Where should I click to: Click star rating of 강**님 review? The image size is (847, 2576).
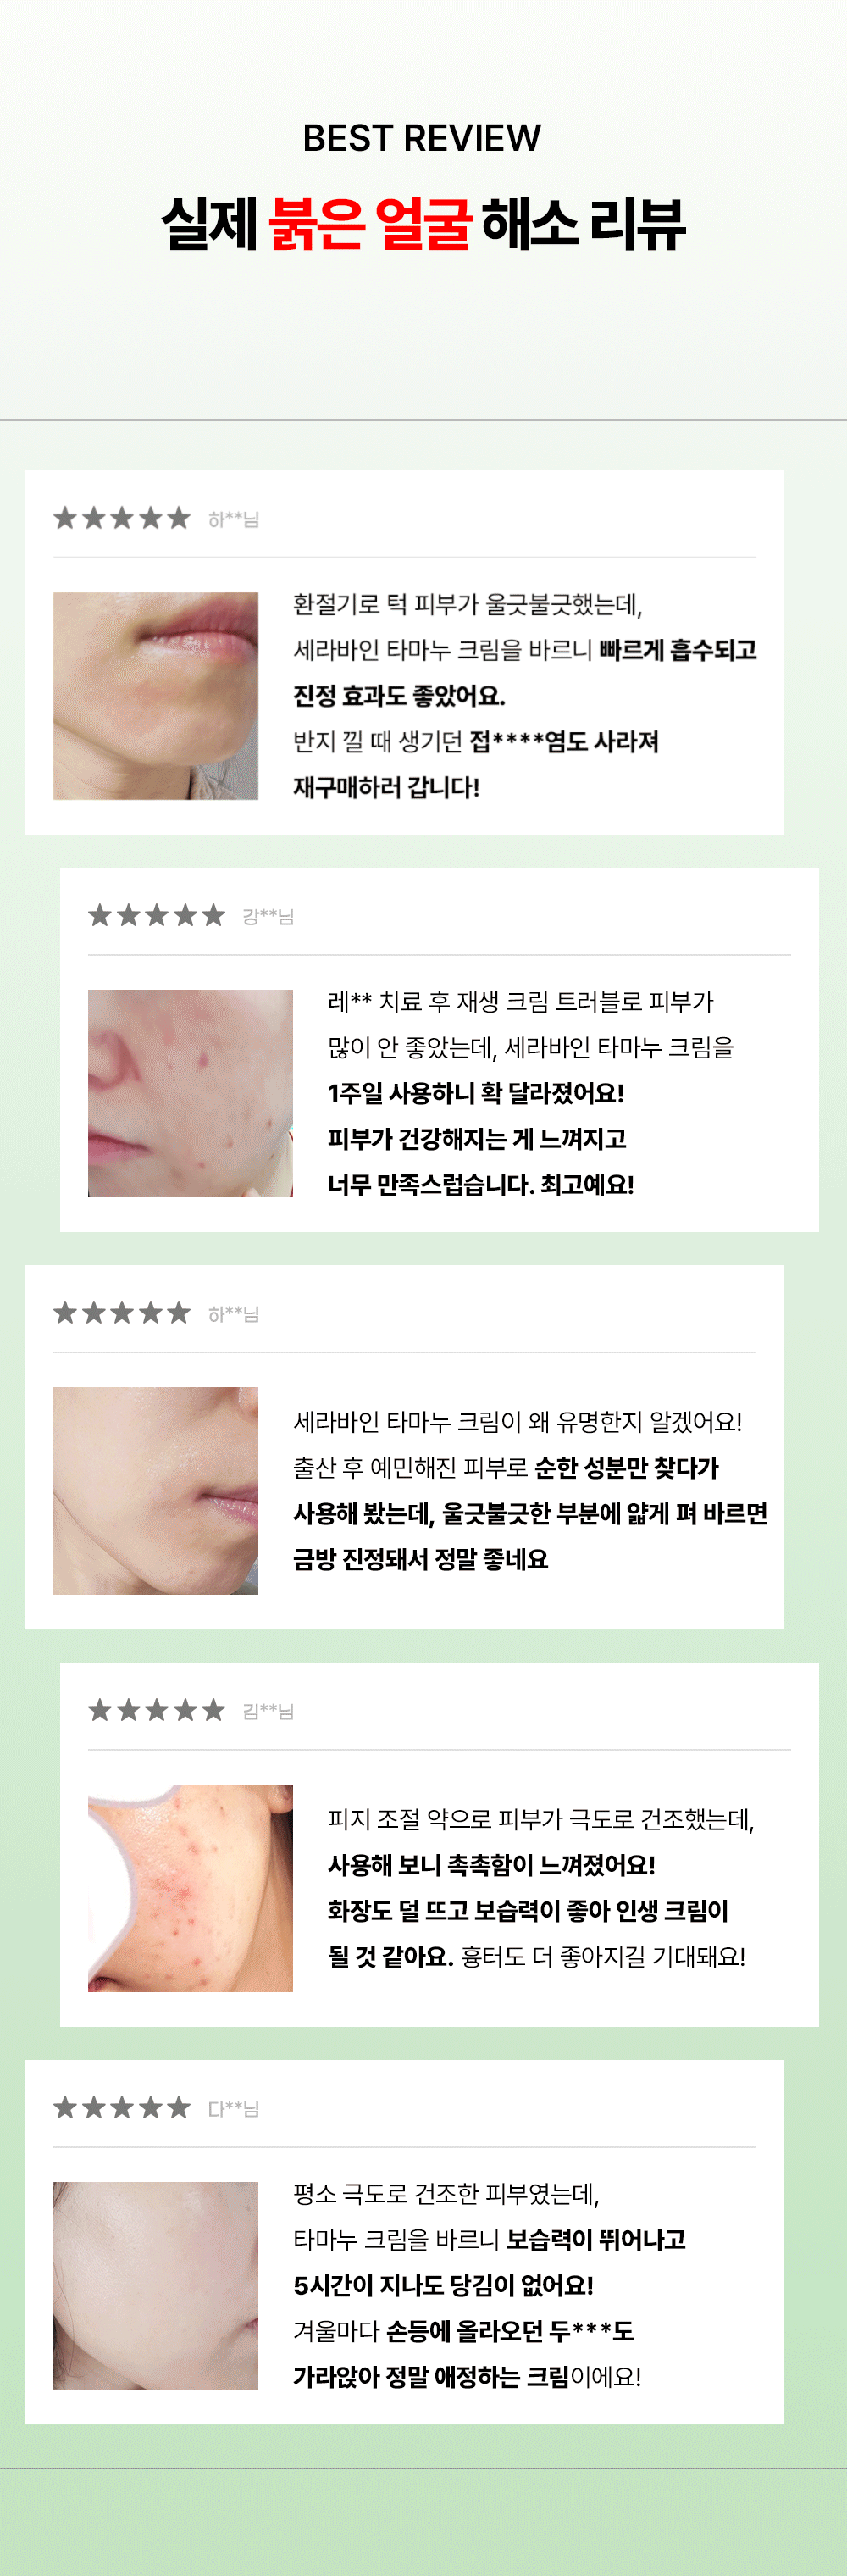[157, 916]
